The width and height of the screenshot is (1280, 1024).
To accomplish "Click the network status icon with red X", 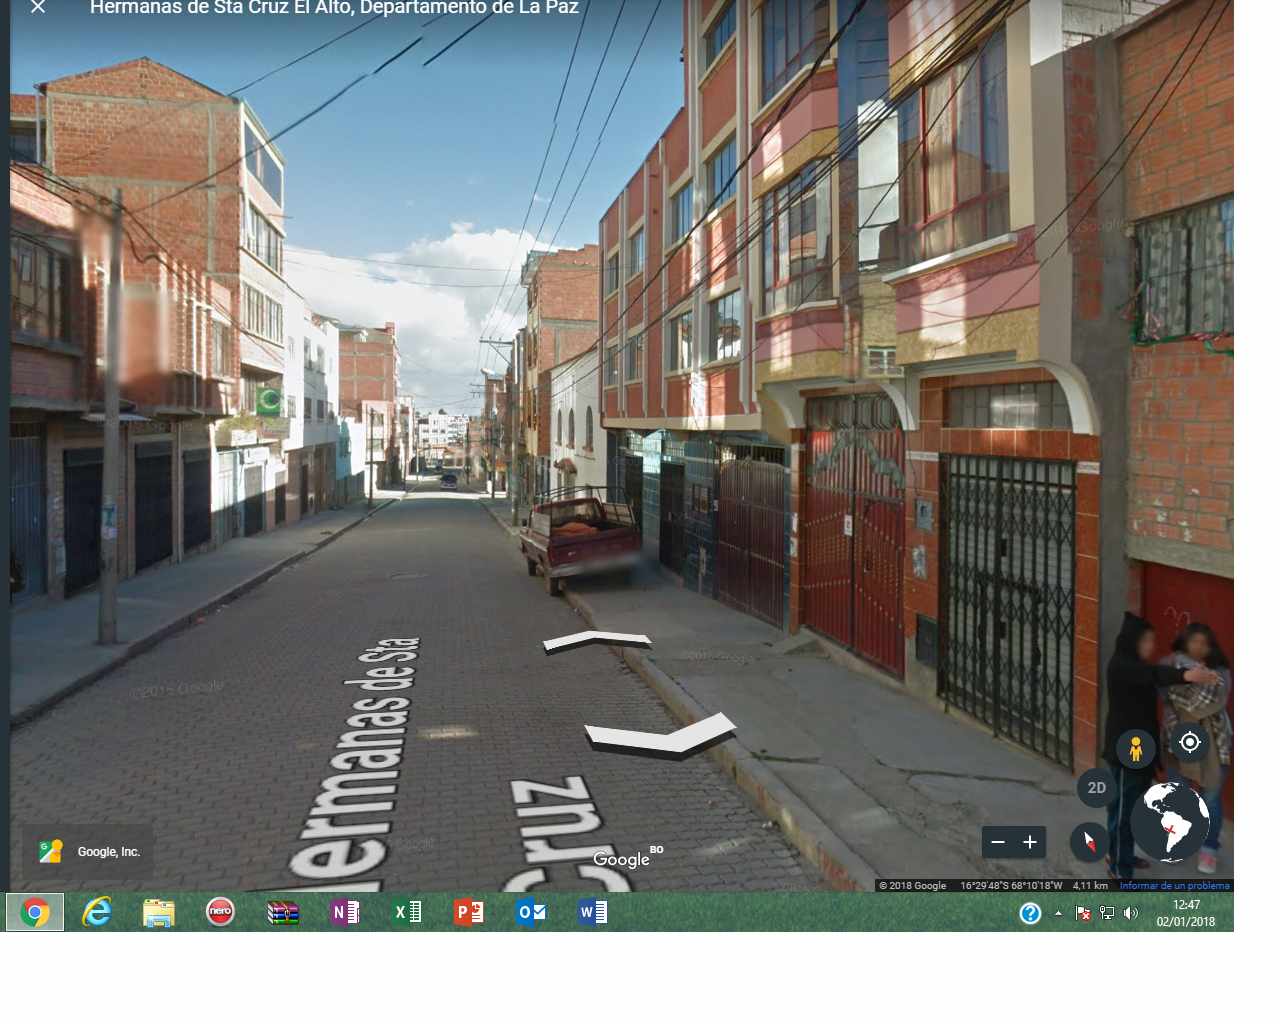I will pos(1081,912).
